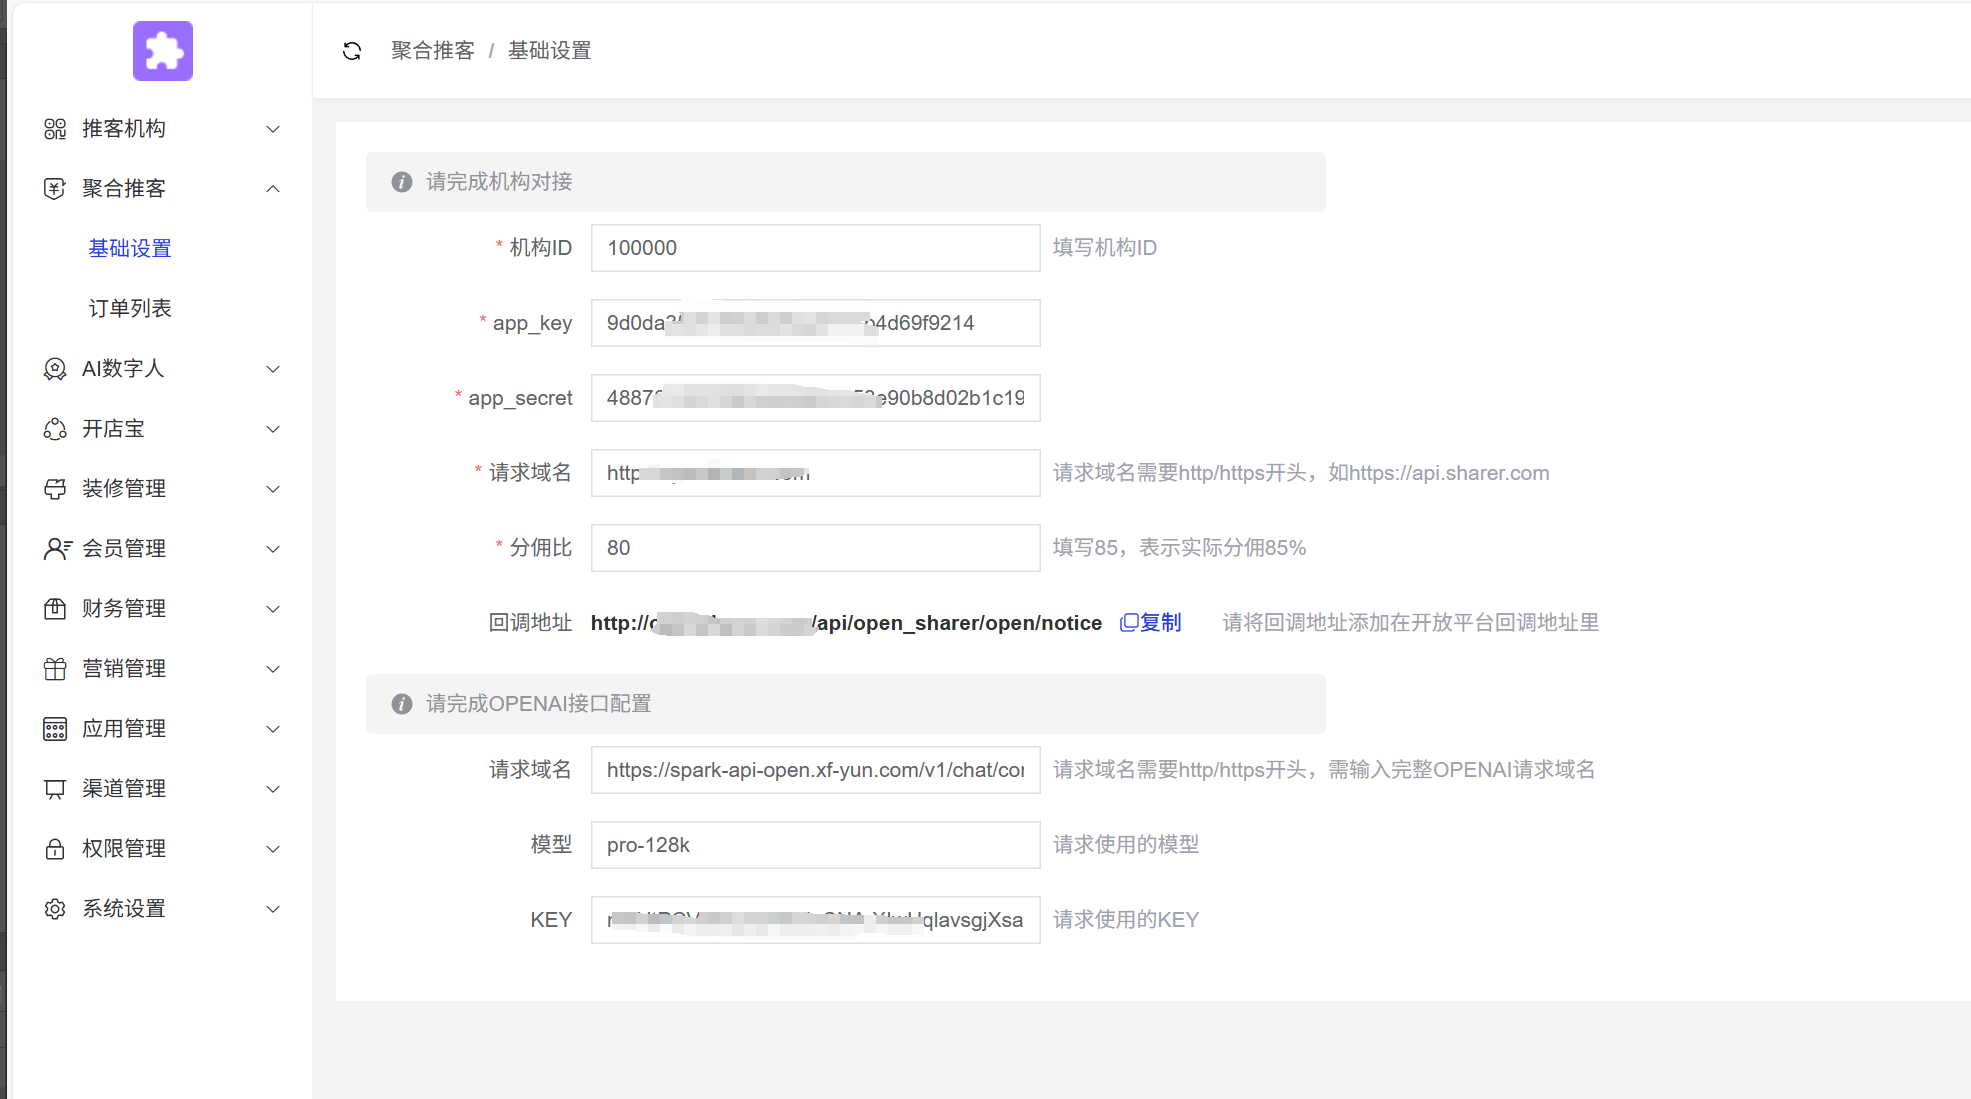Click the refresh icon beside breadcrumb
Image resolution: width=1971 pixels, height=1099 pixels.
pos(352,51)
